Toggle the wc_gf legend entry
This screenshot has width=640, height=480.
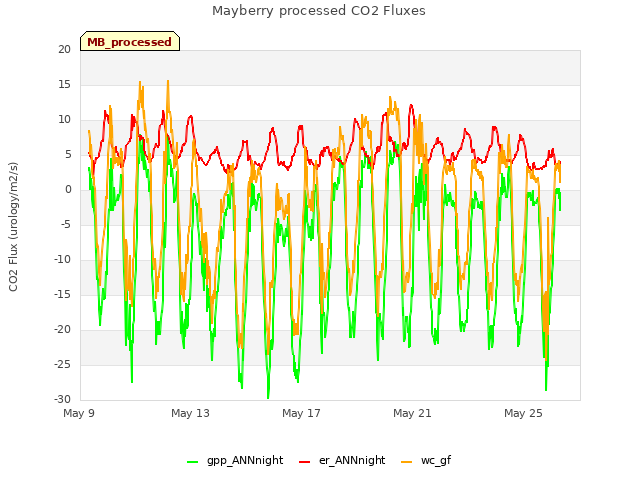click(426, 460)
